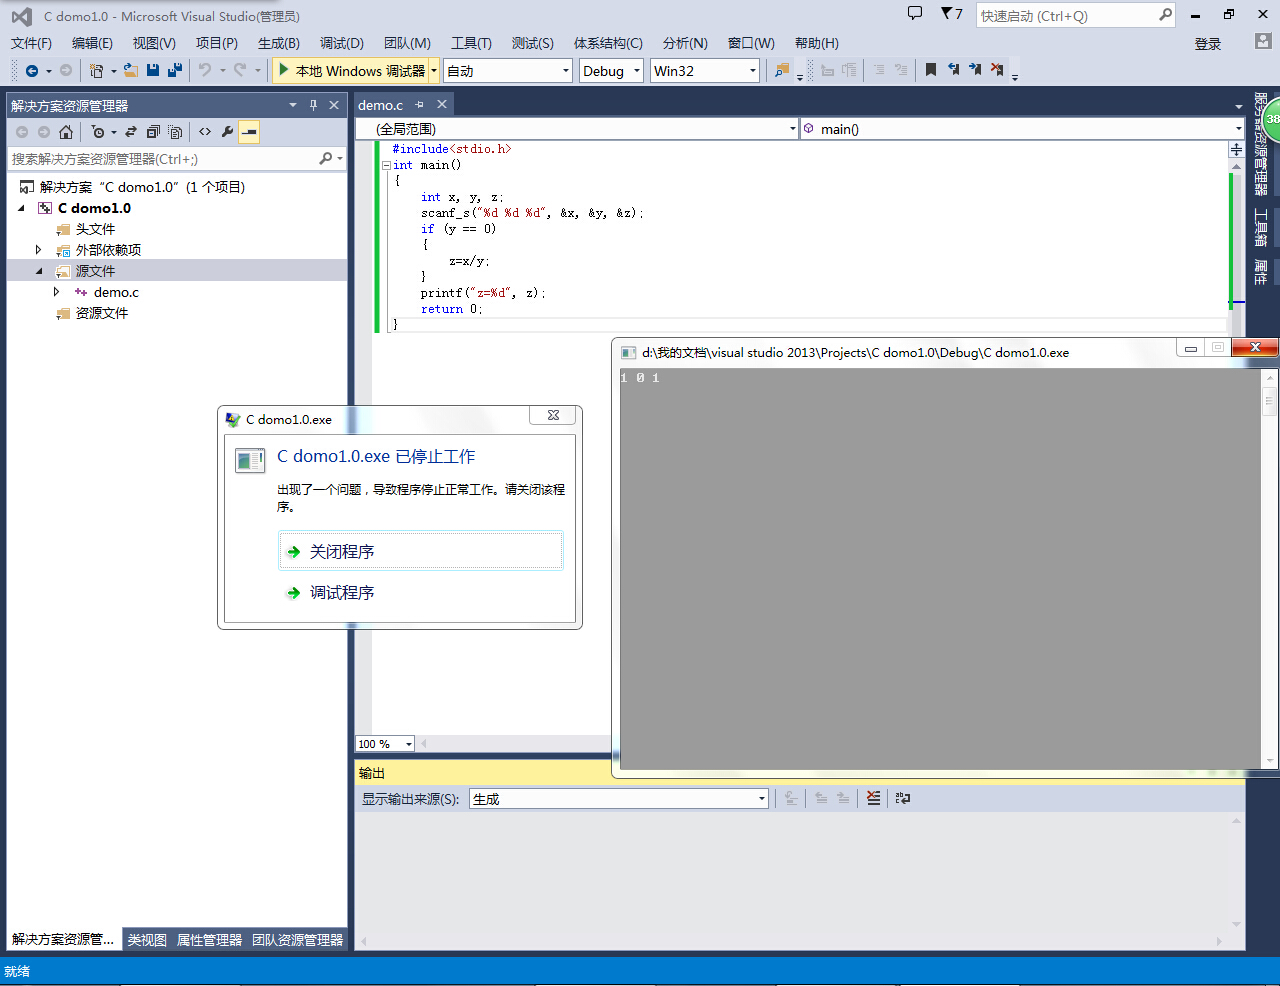Open the 编辑(E) menu
Viewport: 1280px width, 986px height.
pos(92,43)
